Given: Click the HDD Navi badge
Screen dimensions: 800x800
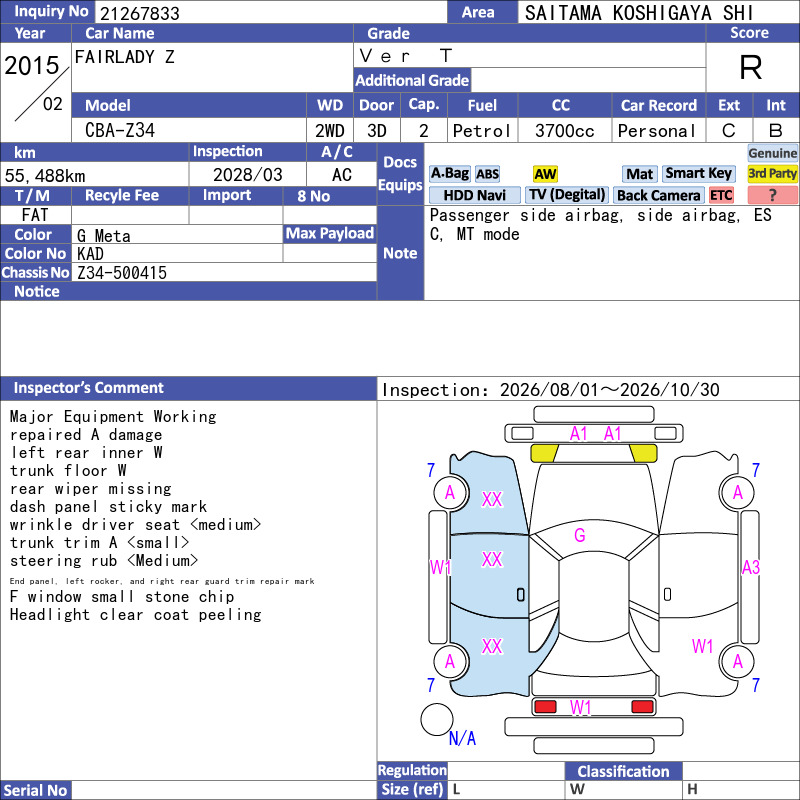Looking at the screenshot, I should [474, 195].
